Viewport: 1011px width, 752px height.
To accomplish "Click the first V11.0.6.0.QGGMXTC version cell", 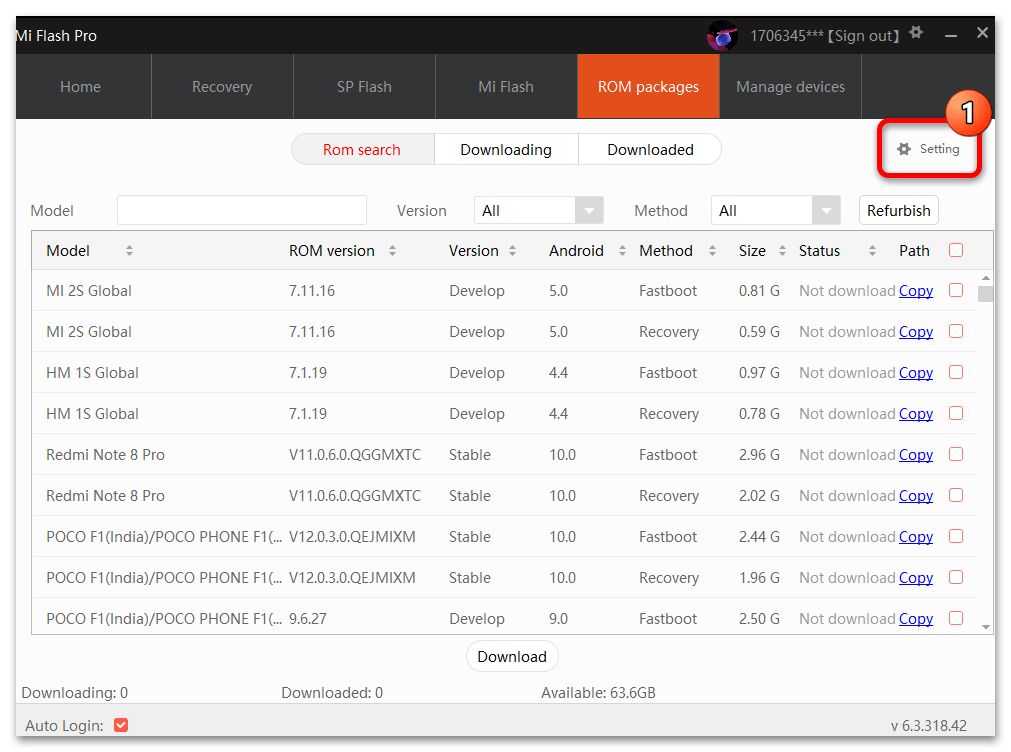I will (x=355, y=455).
